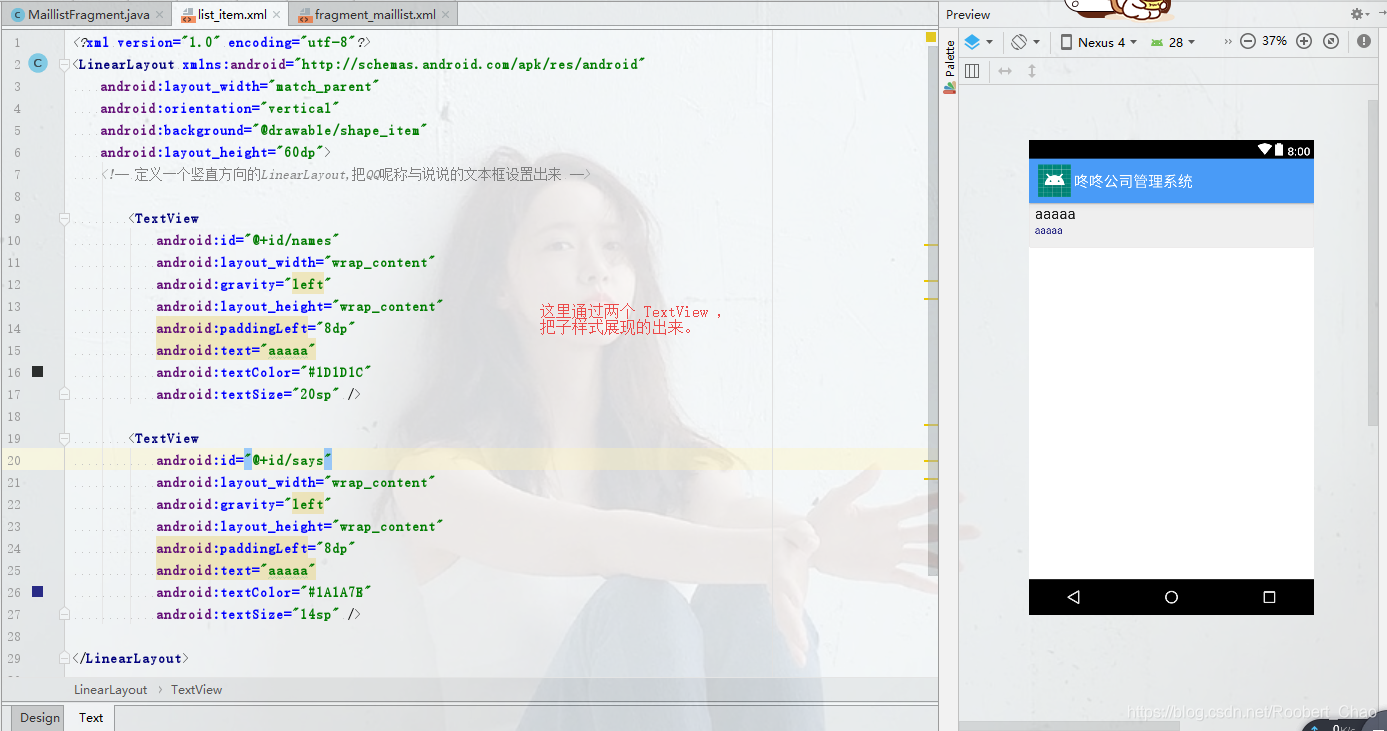
Task: Switch to the Design editor tab
Action: click(x=39, y=717)
